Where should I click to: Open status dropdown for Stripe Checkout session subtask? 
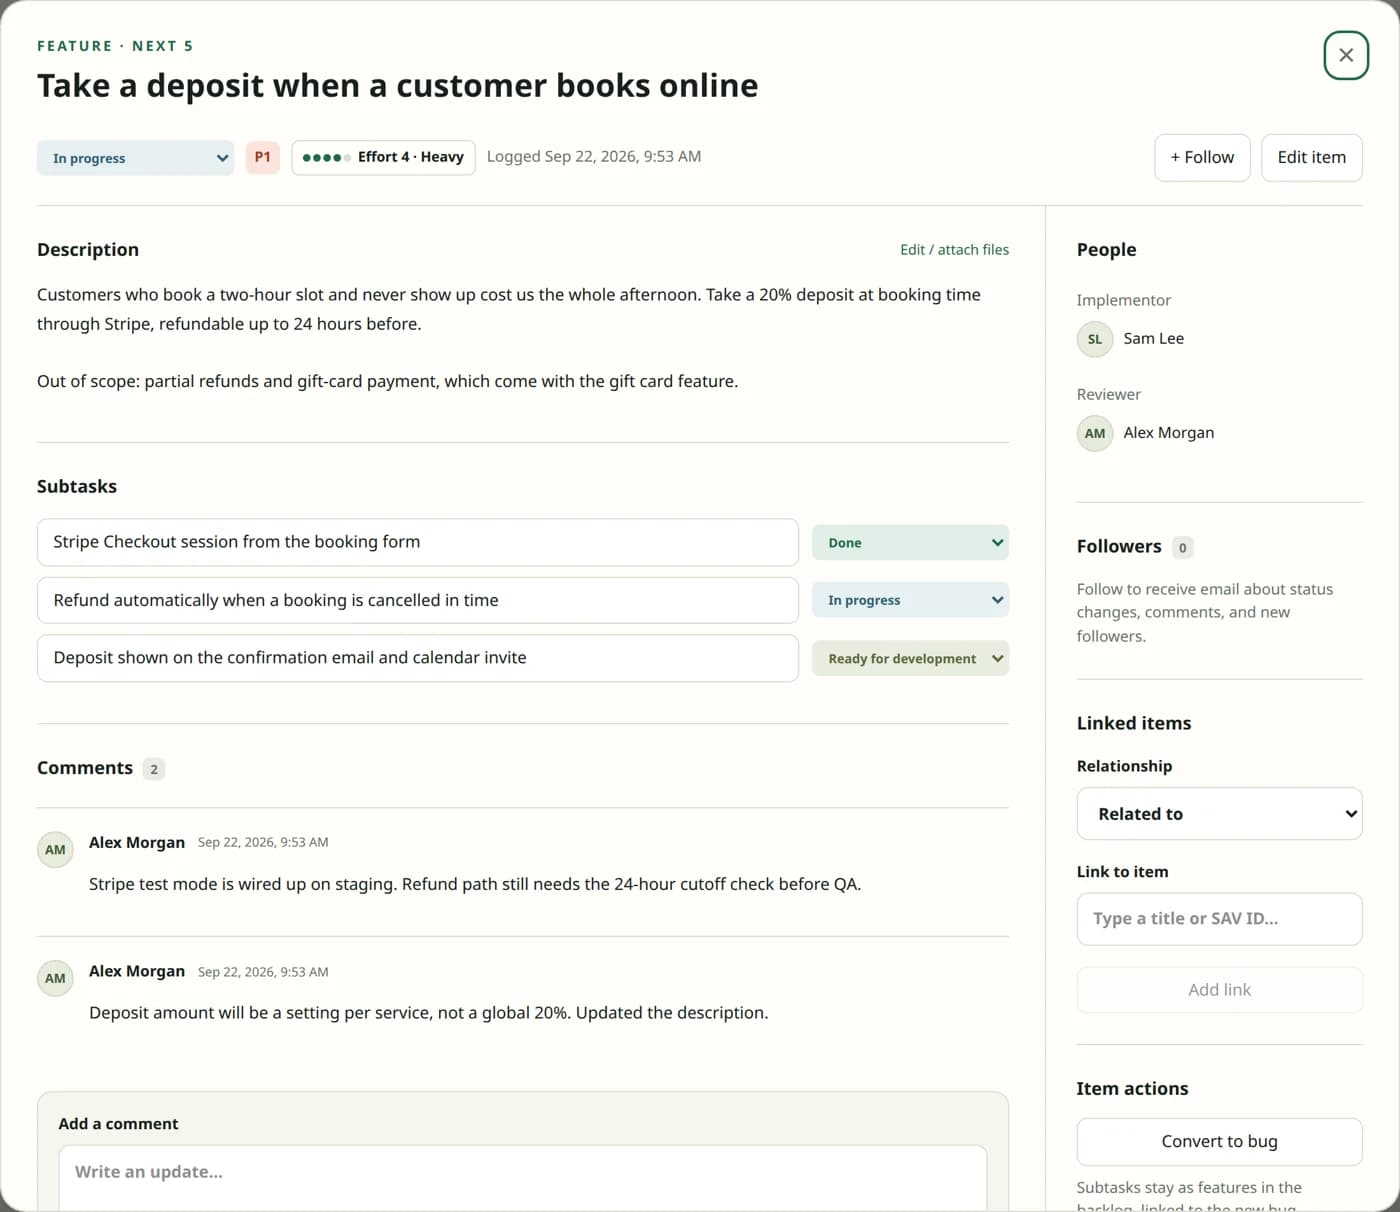(x=910, y=543)
